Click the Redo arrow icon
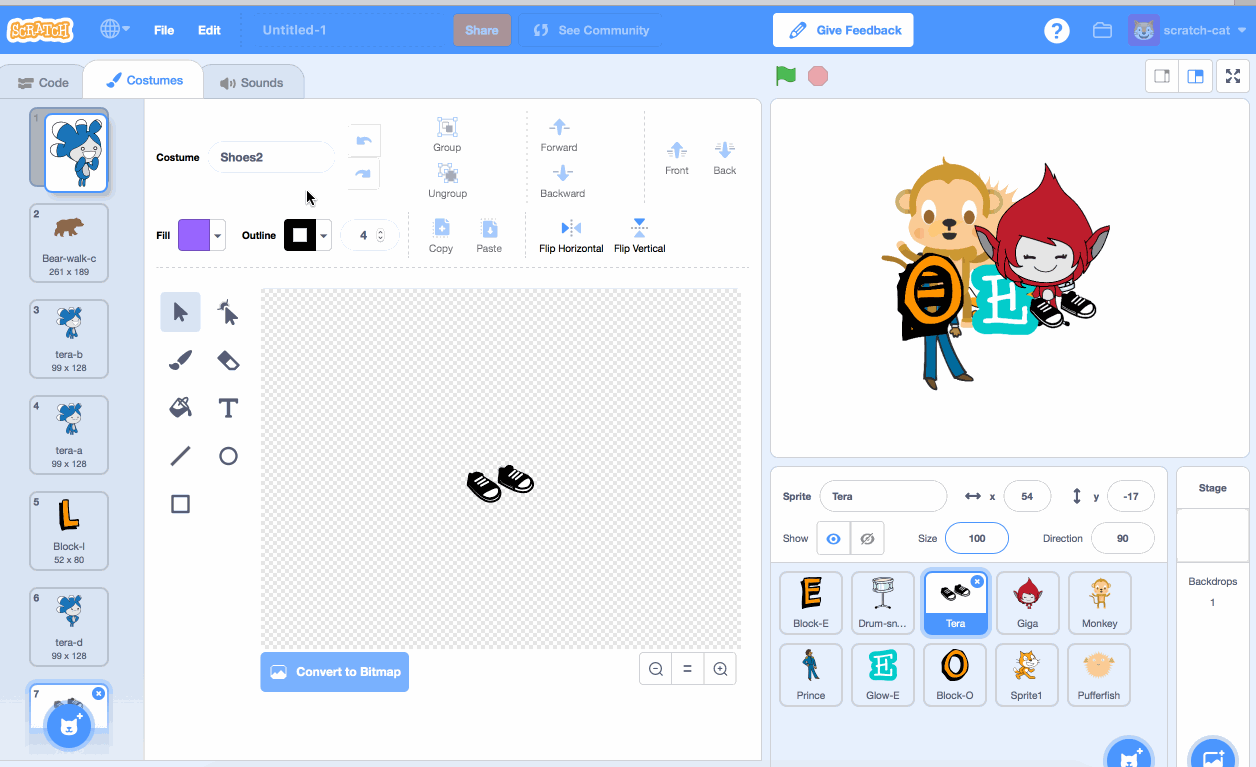The image size is (1256, 767). [364, 173]
